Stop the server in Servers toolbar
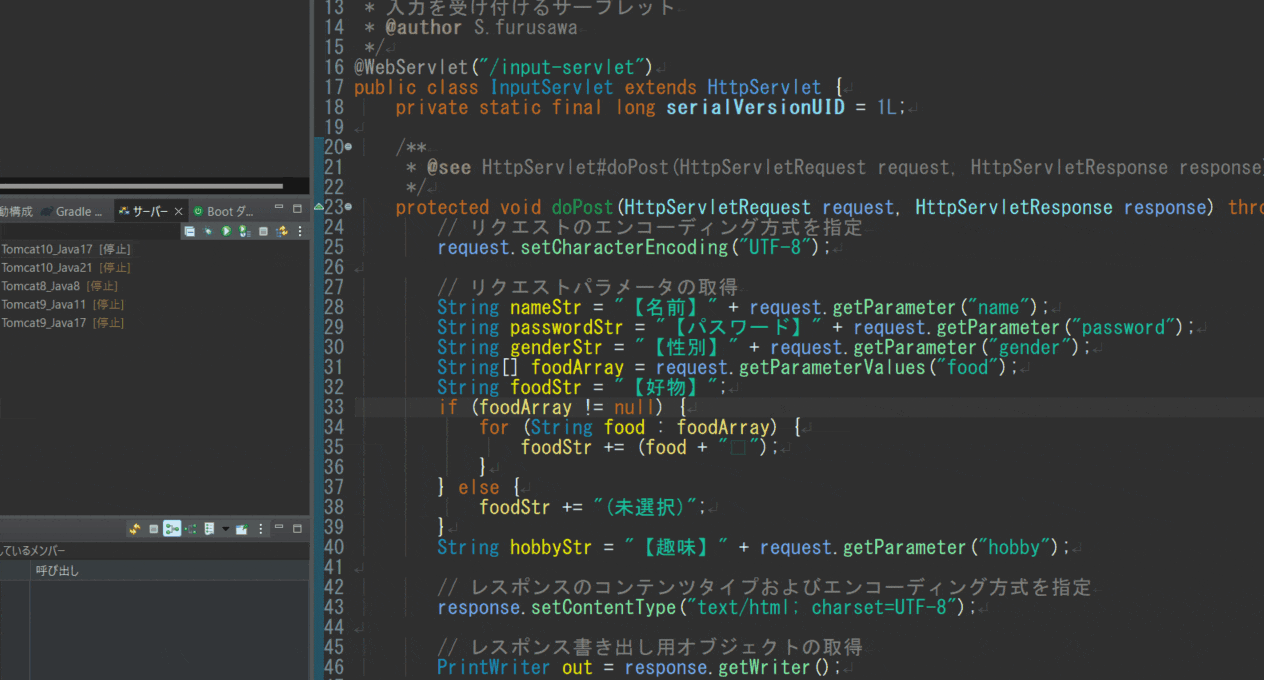1264x680 pixels. coord(263,231)
